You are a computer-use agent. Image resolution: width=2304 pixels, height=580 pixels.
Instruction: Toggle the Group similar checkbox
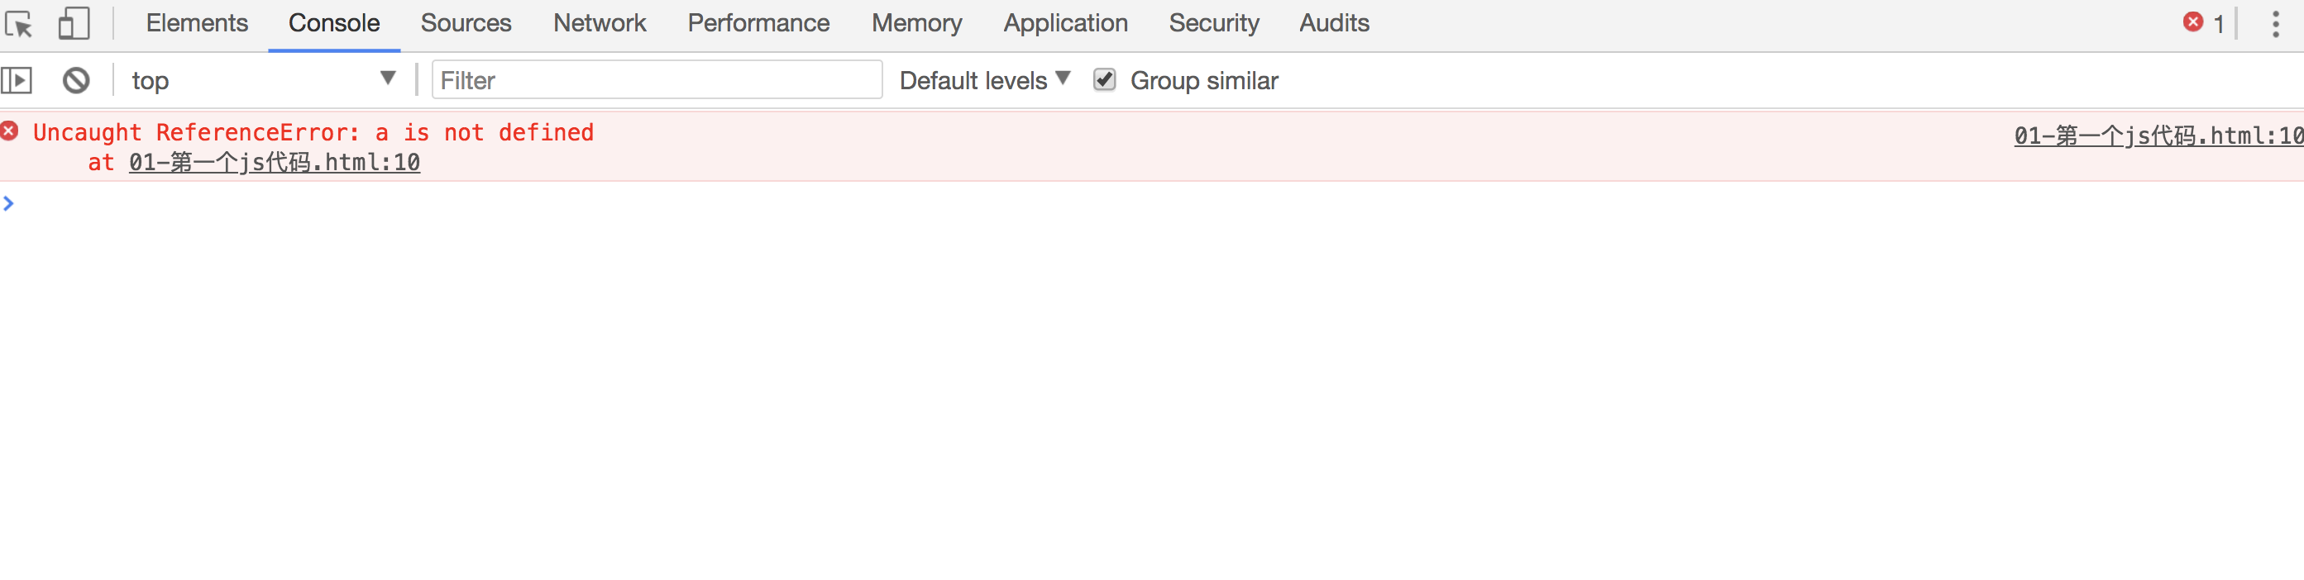[x=1104, y=80]
